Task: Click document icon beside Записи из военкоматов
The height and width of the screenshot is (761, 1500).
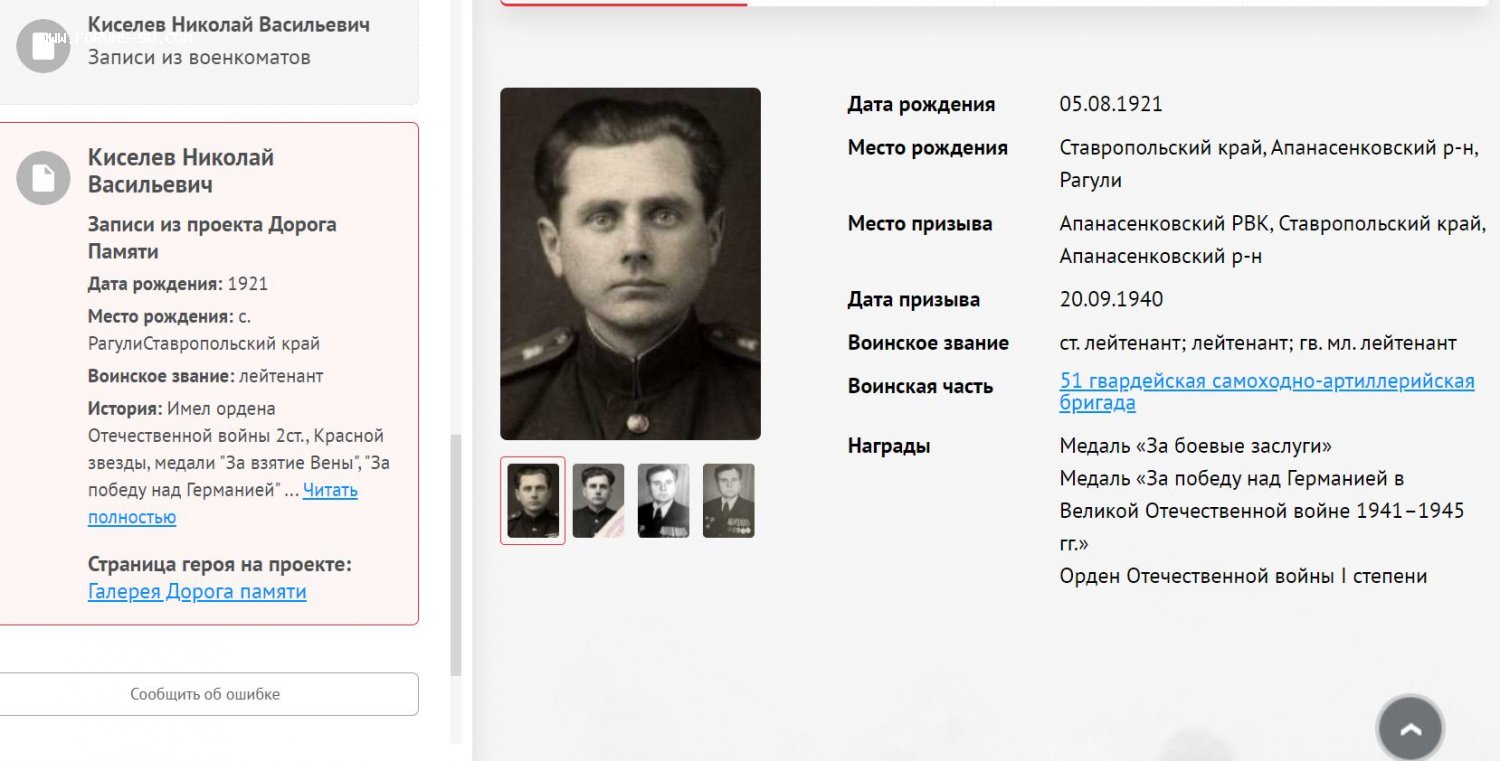Action: 43,46
